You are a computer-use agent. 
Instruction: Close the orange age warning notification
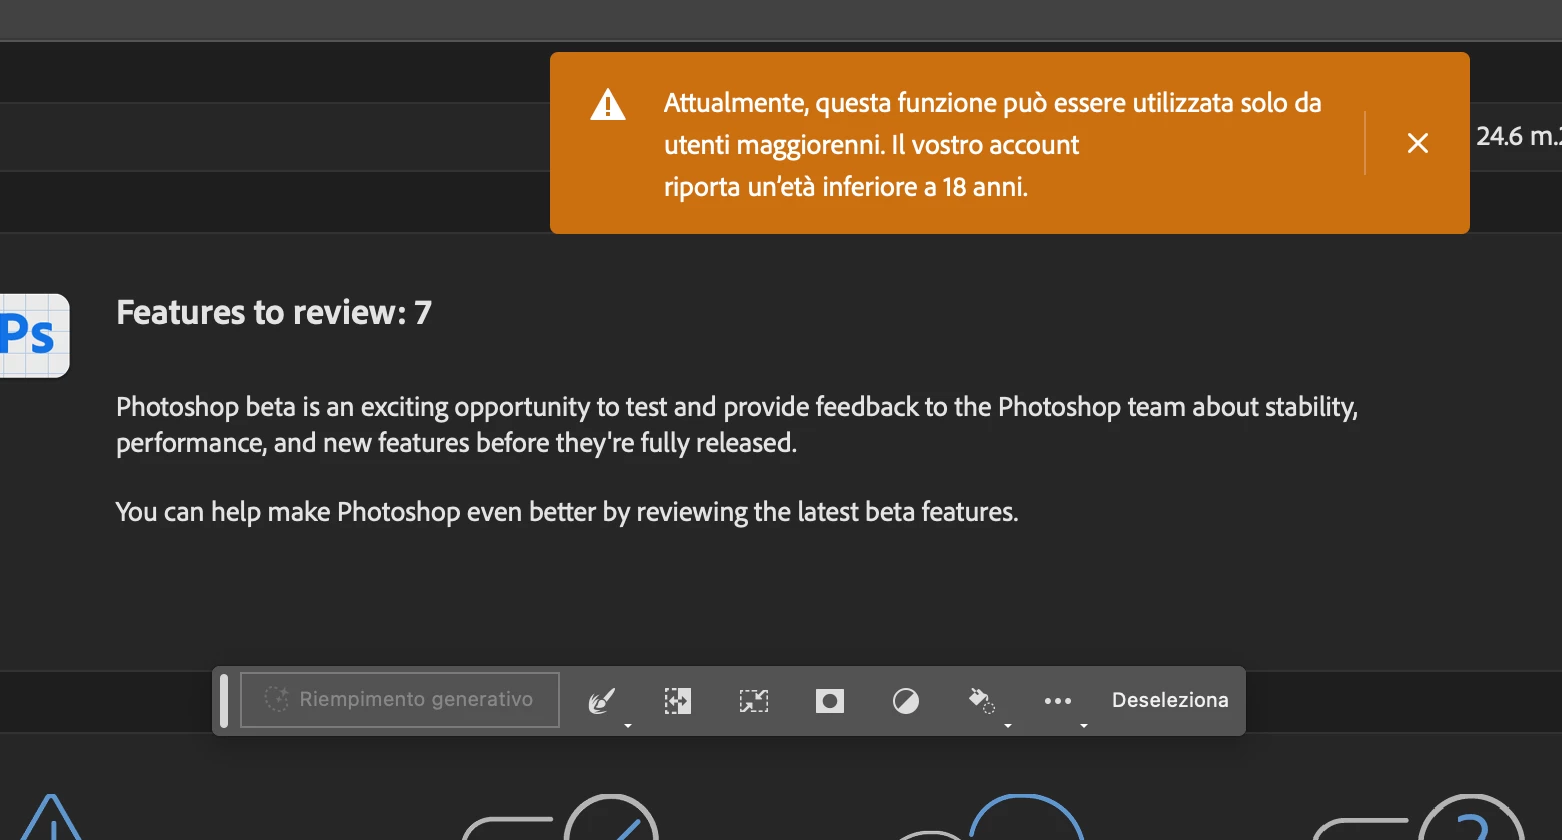(1418, 143)
